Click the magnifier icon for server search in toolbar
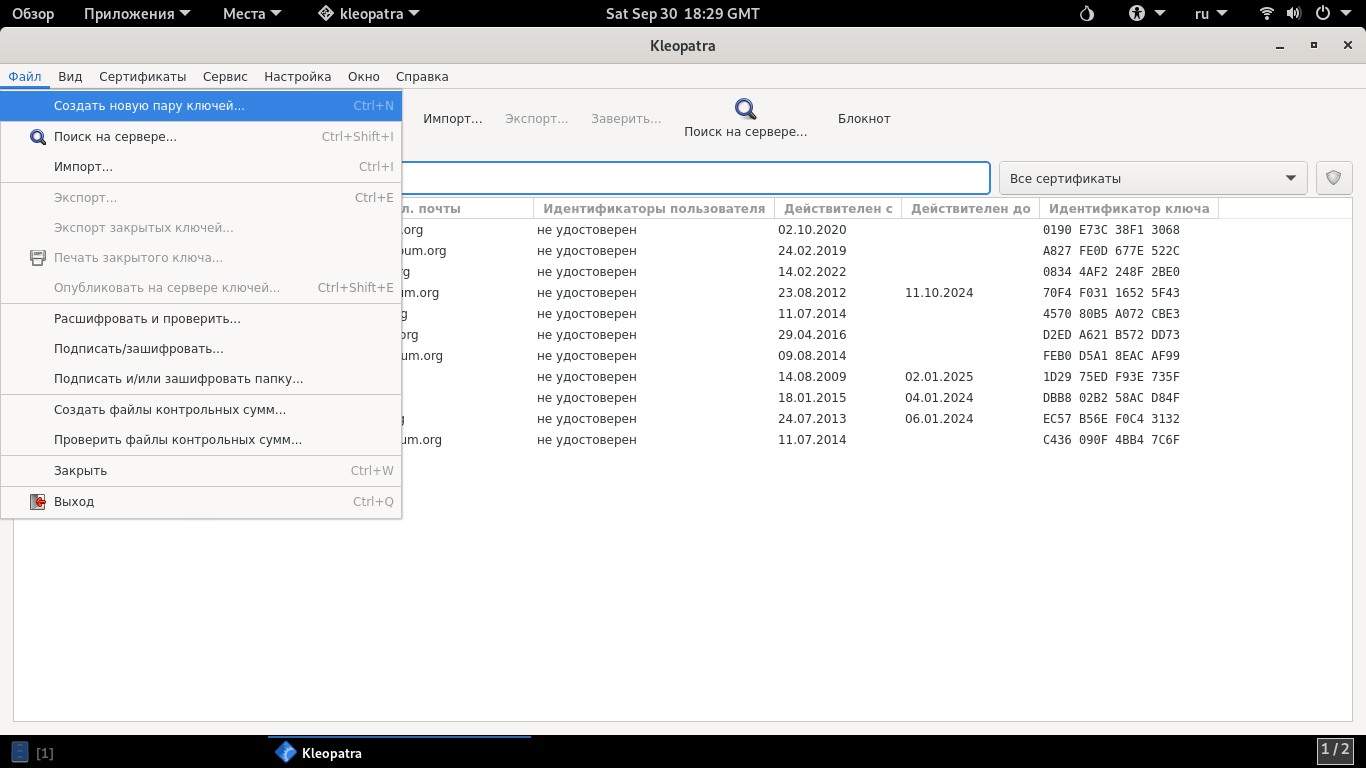Image resolution: width=1366 pixels, height=768 pixels. tap(745, 109)
